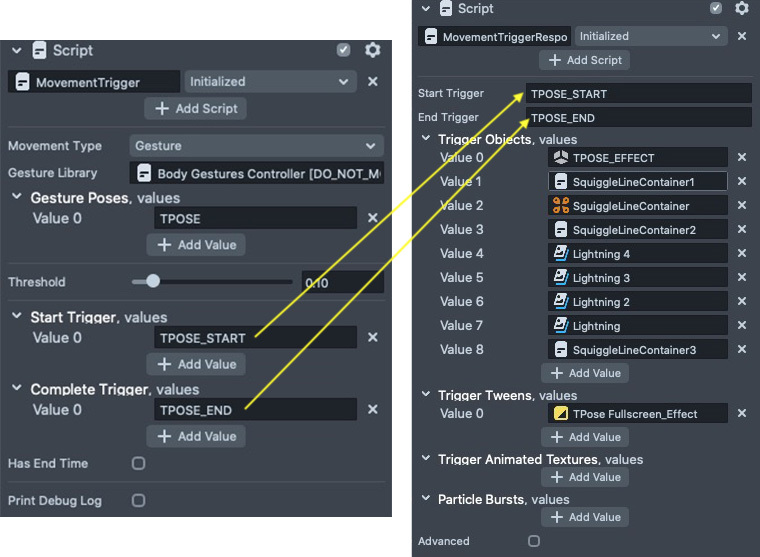Screen dimensions: 760x557
Task: Collapse the Trigger Tweens values list
Action: coord(426,394)
